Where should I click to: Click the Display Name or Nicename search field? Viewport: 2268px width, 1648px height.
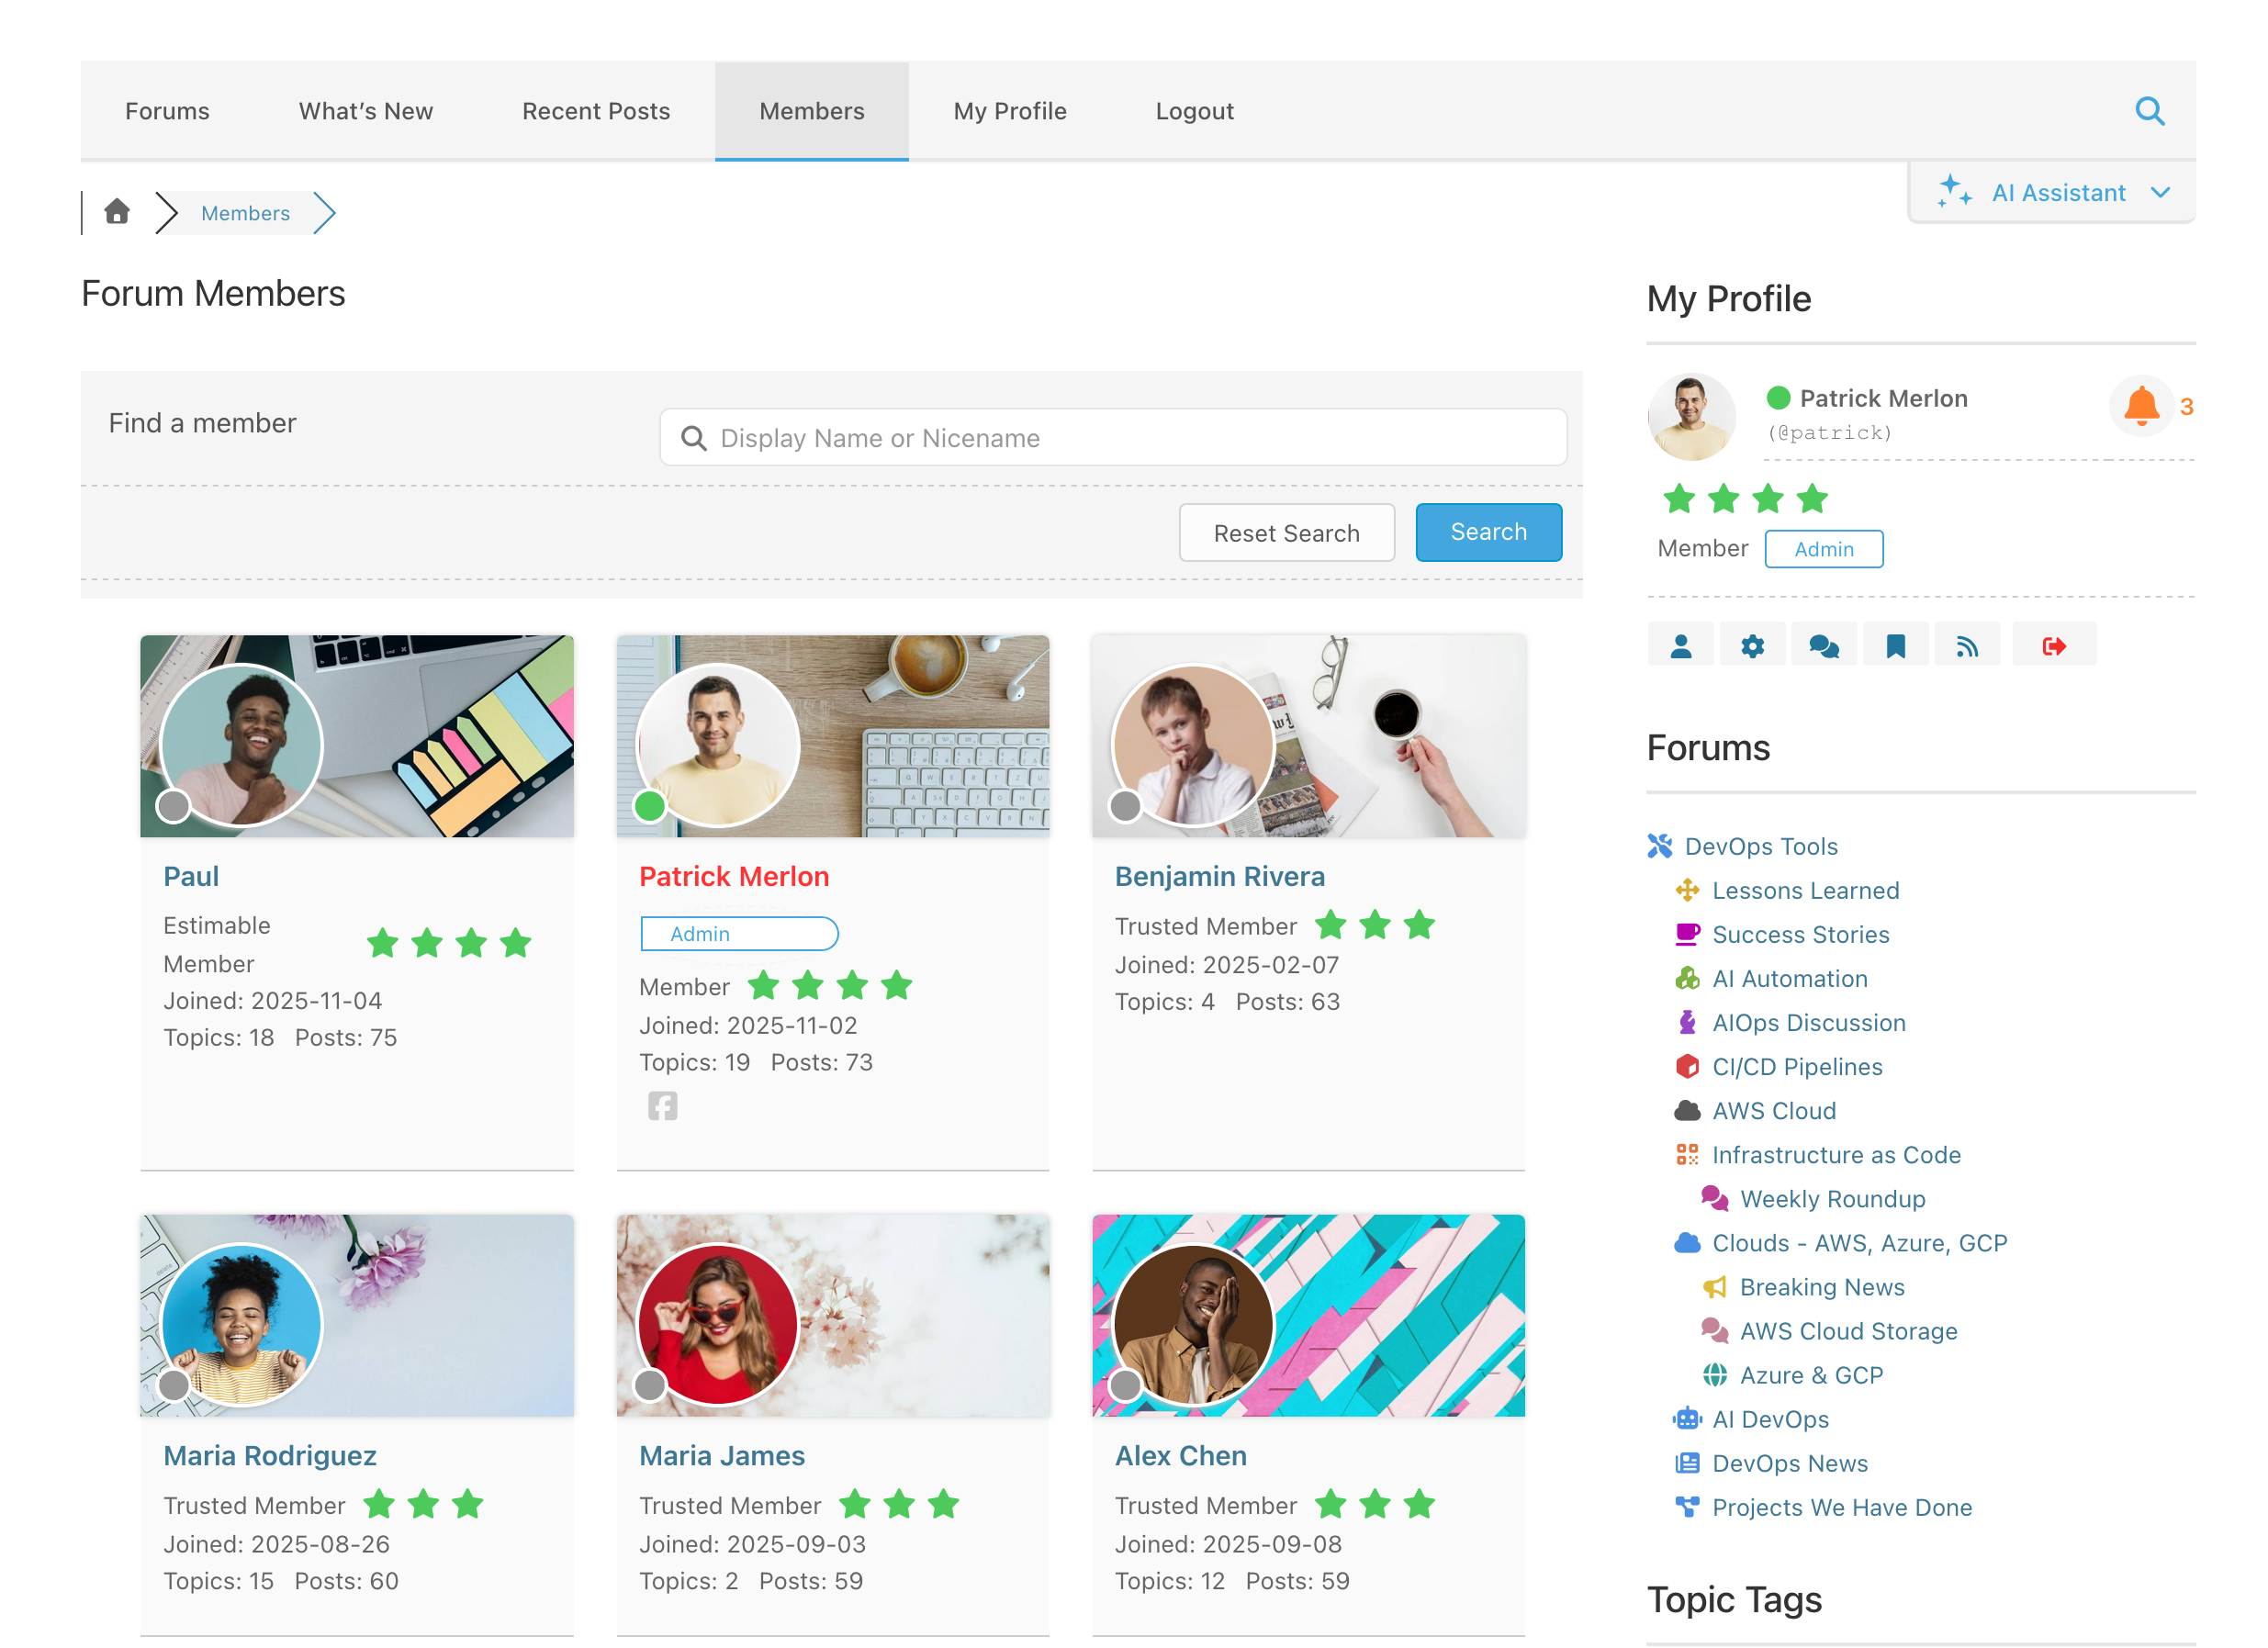[1113, 437]
